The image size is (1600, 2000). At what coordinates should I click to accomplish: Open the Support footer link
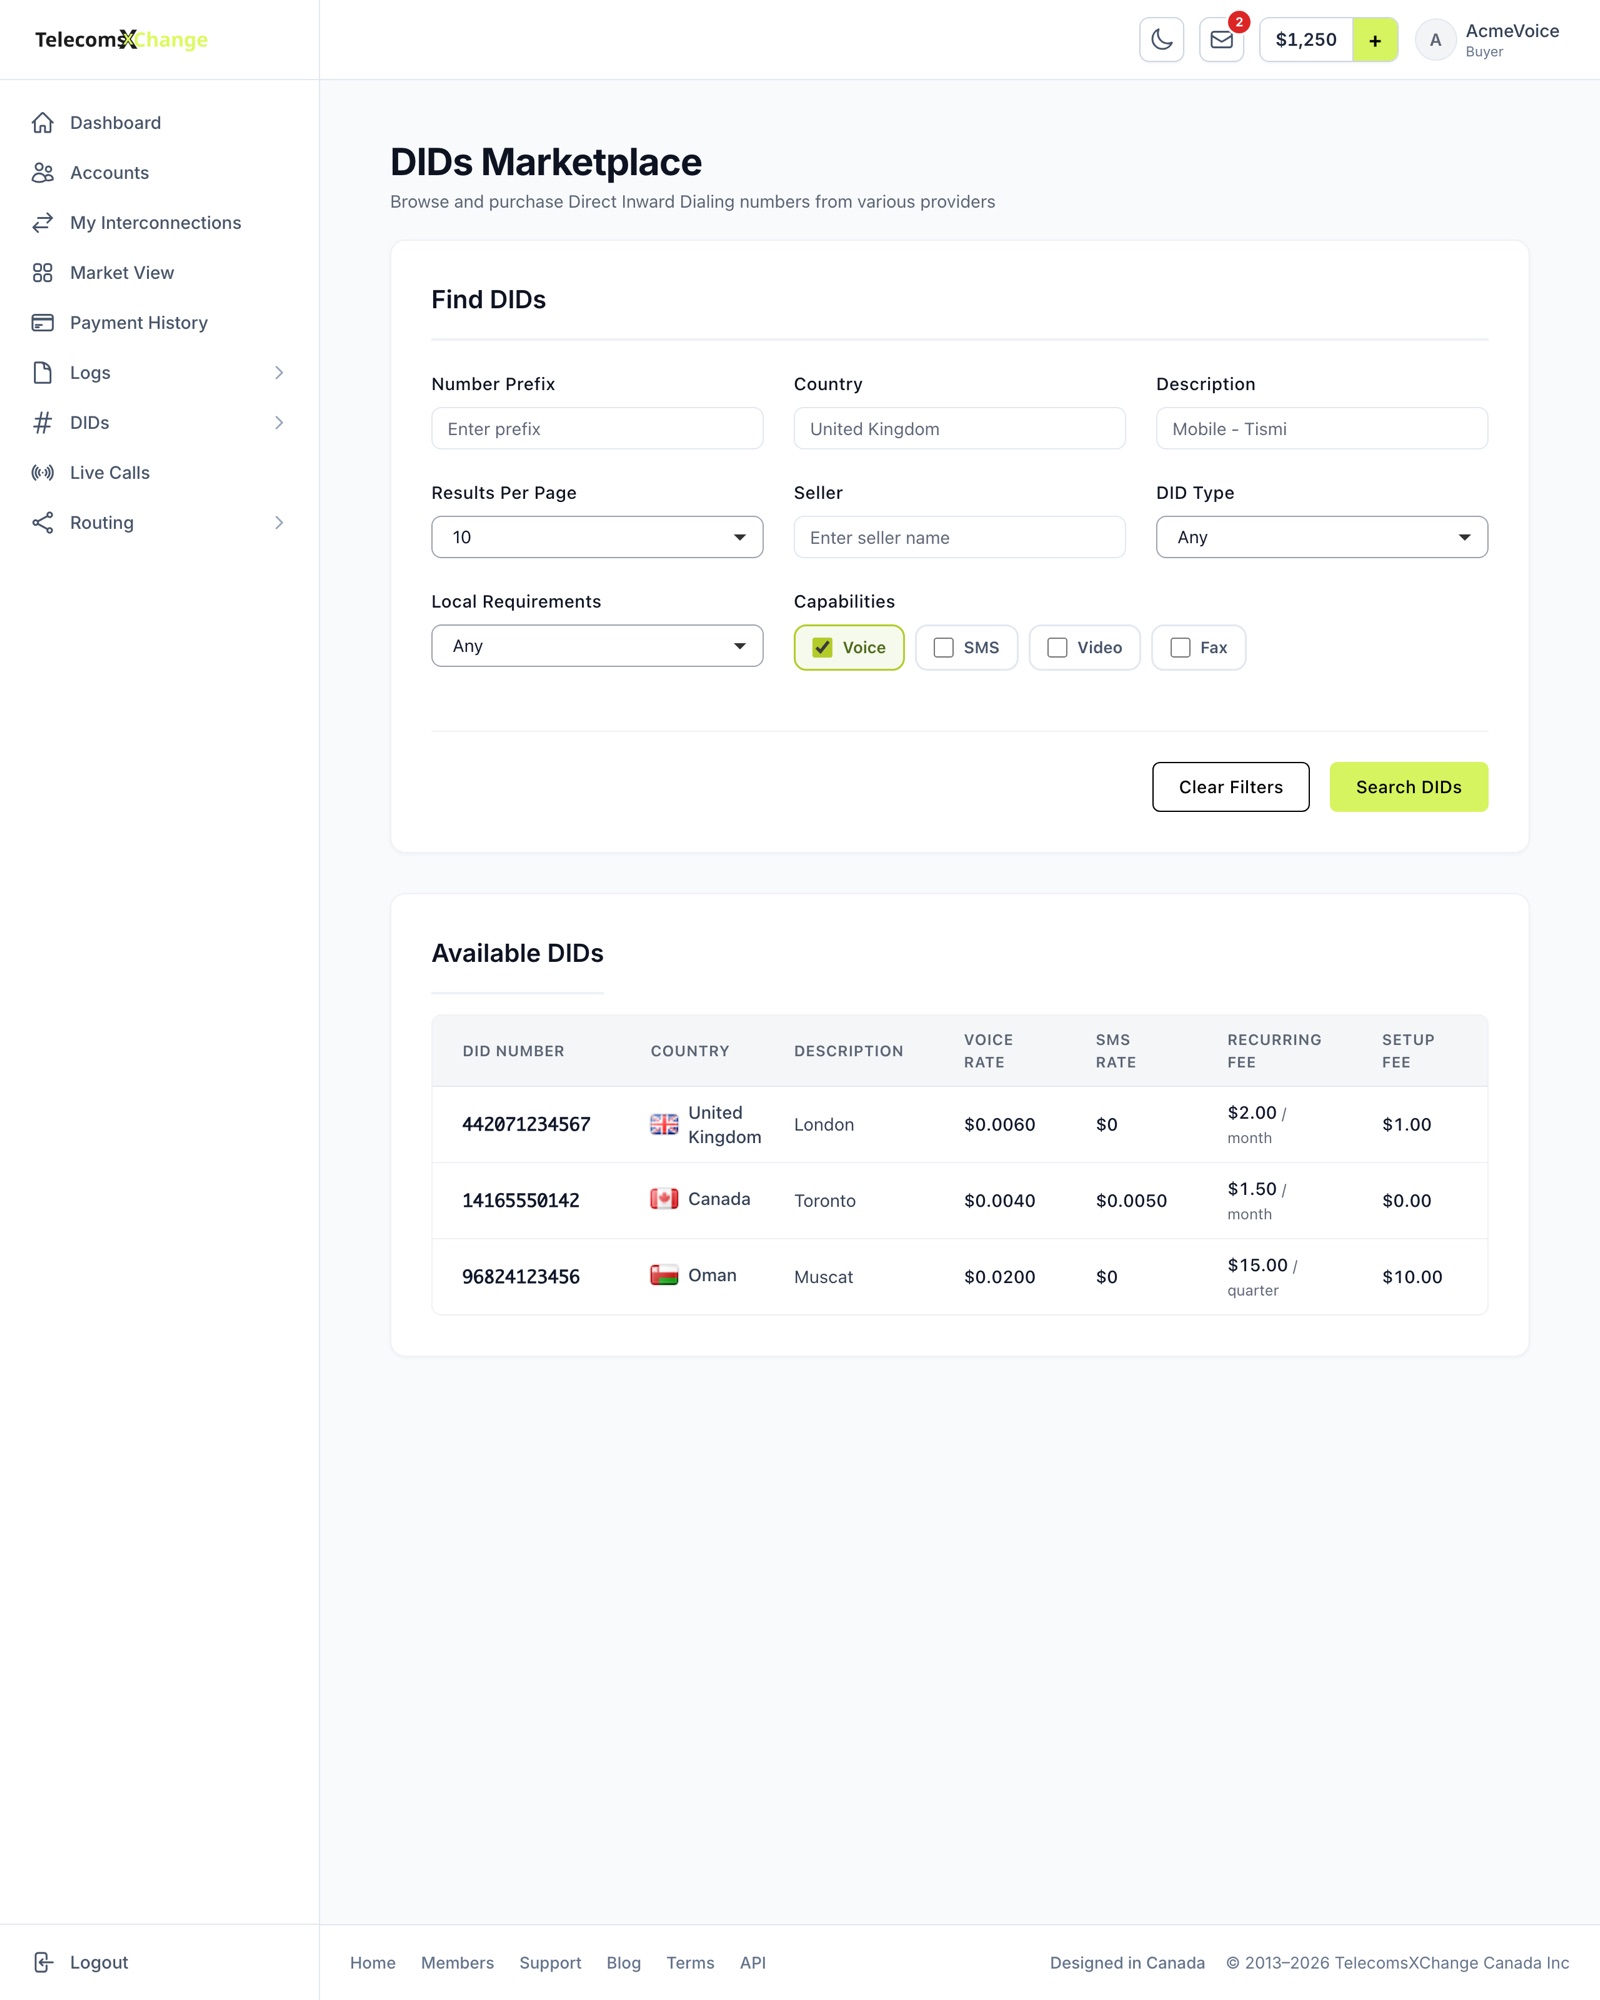550,1963
